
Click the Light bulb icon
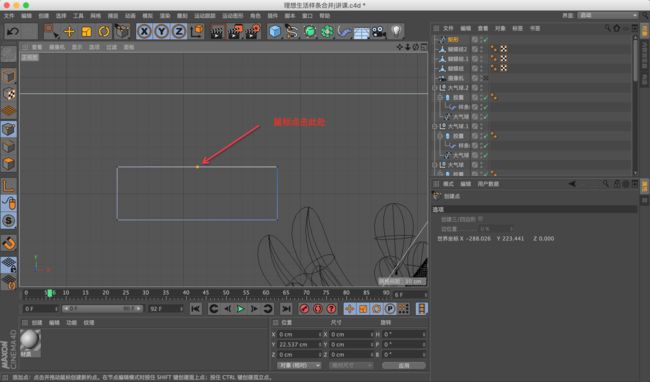tap(396, 31)
